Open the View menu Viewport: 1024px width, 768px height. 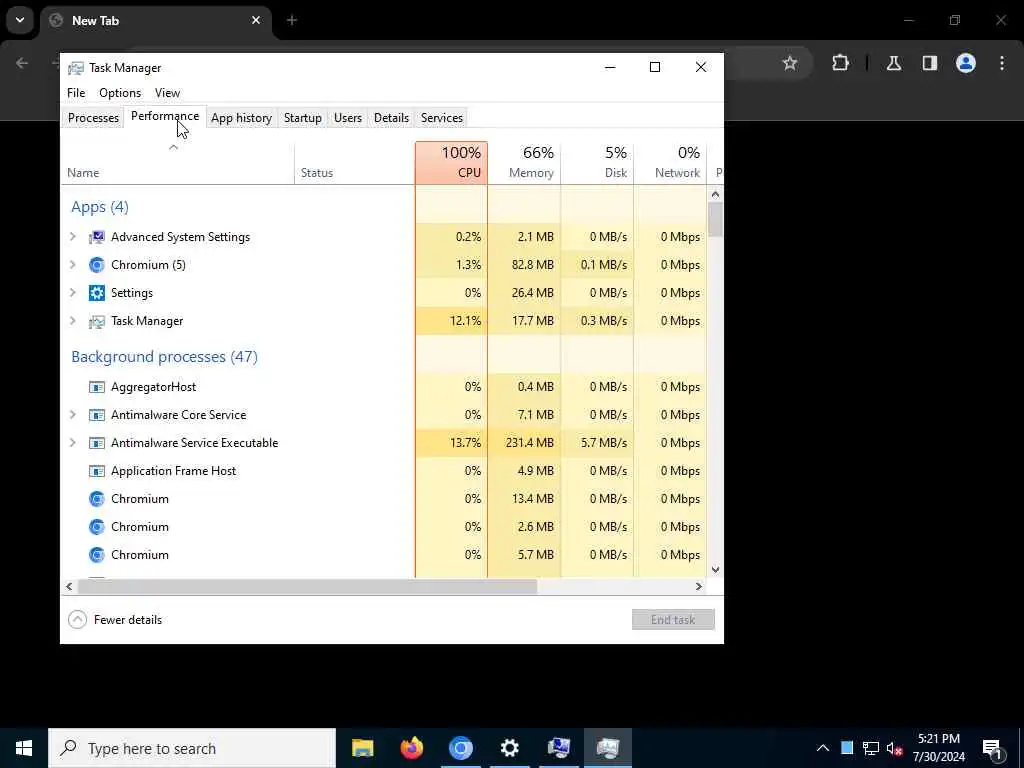[x=167, y=93]
